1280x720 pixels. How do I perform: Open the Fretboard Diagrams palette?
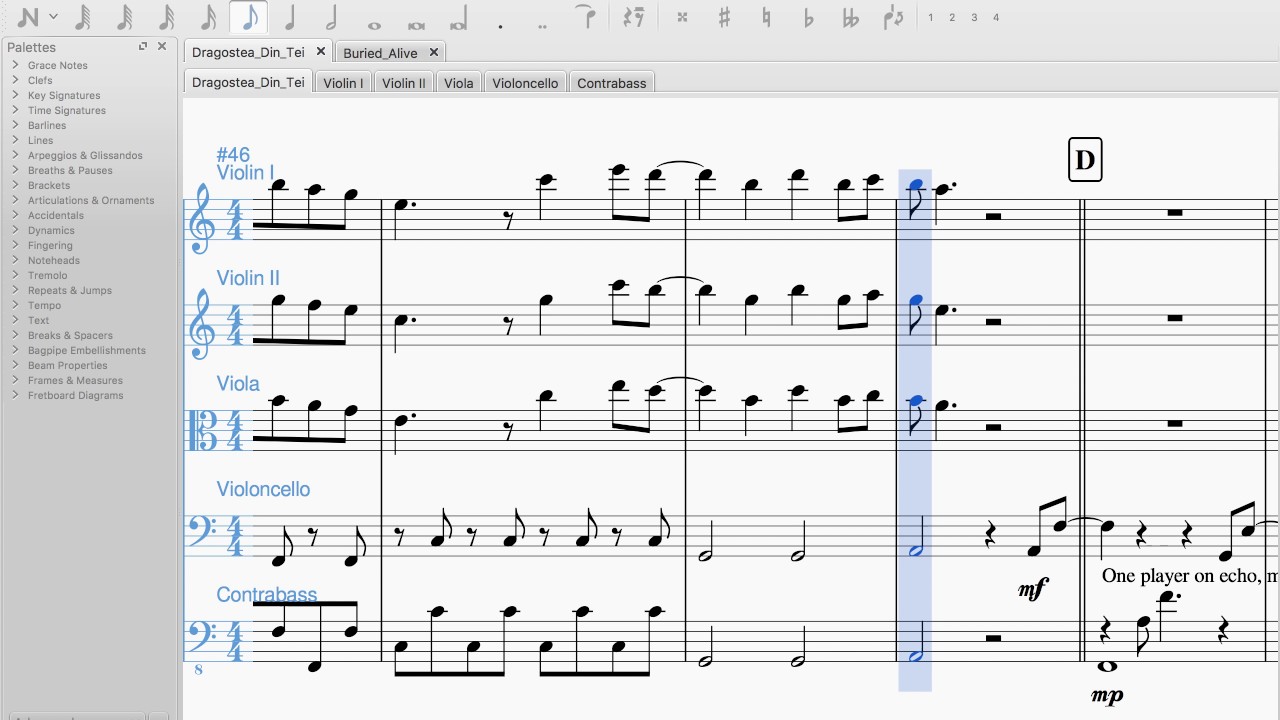[x=76, y=395]
